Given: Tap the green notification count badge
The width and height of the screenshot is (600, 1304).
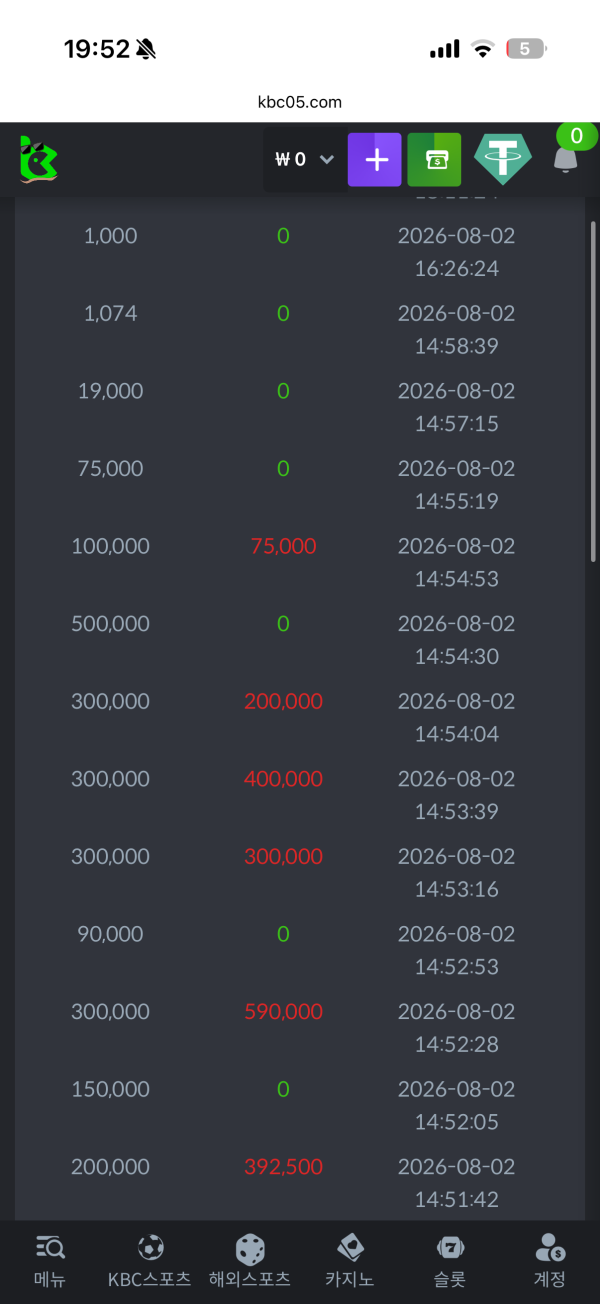Looking at the screenshot, I should coord(576,136).
